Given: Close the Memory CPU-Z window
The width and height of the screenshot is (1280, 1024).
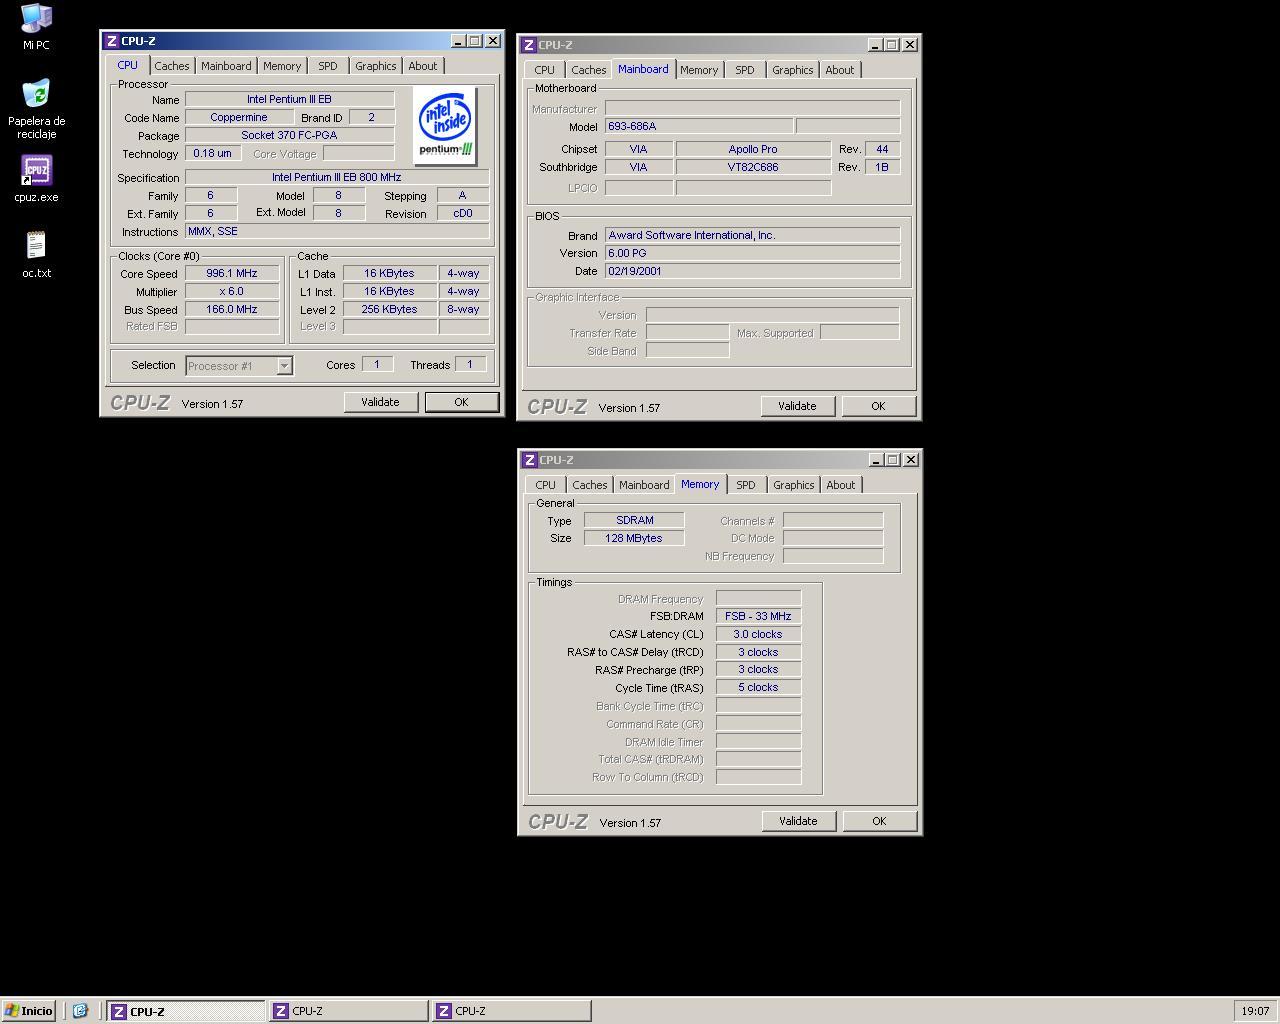Looking at the screenshot, I should pyautogui.click(x=910, y=460).
